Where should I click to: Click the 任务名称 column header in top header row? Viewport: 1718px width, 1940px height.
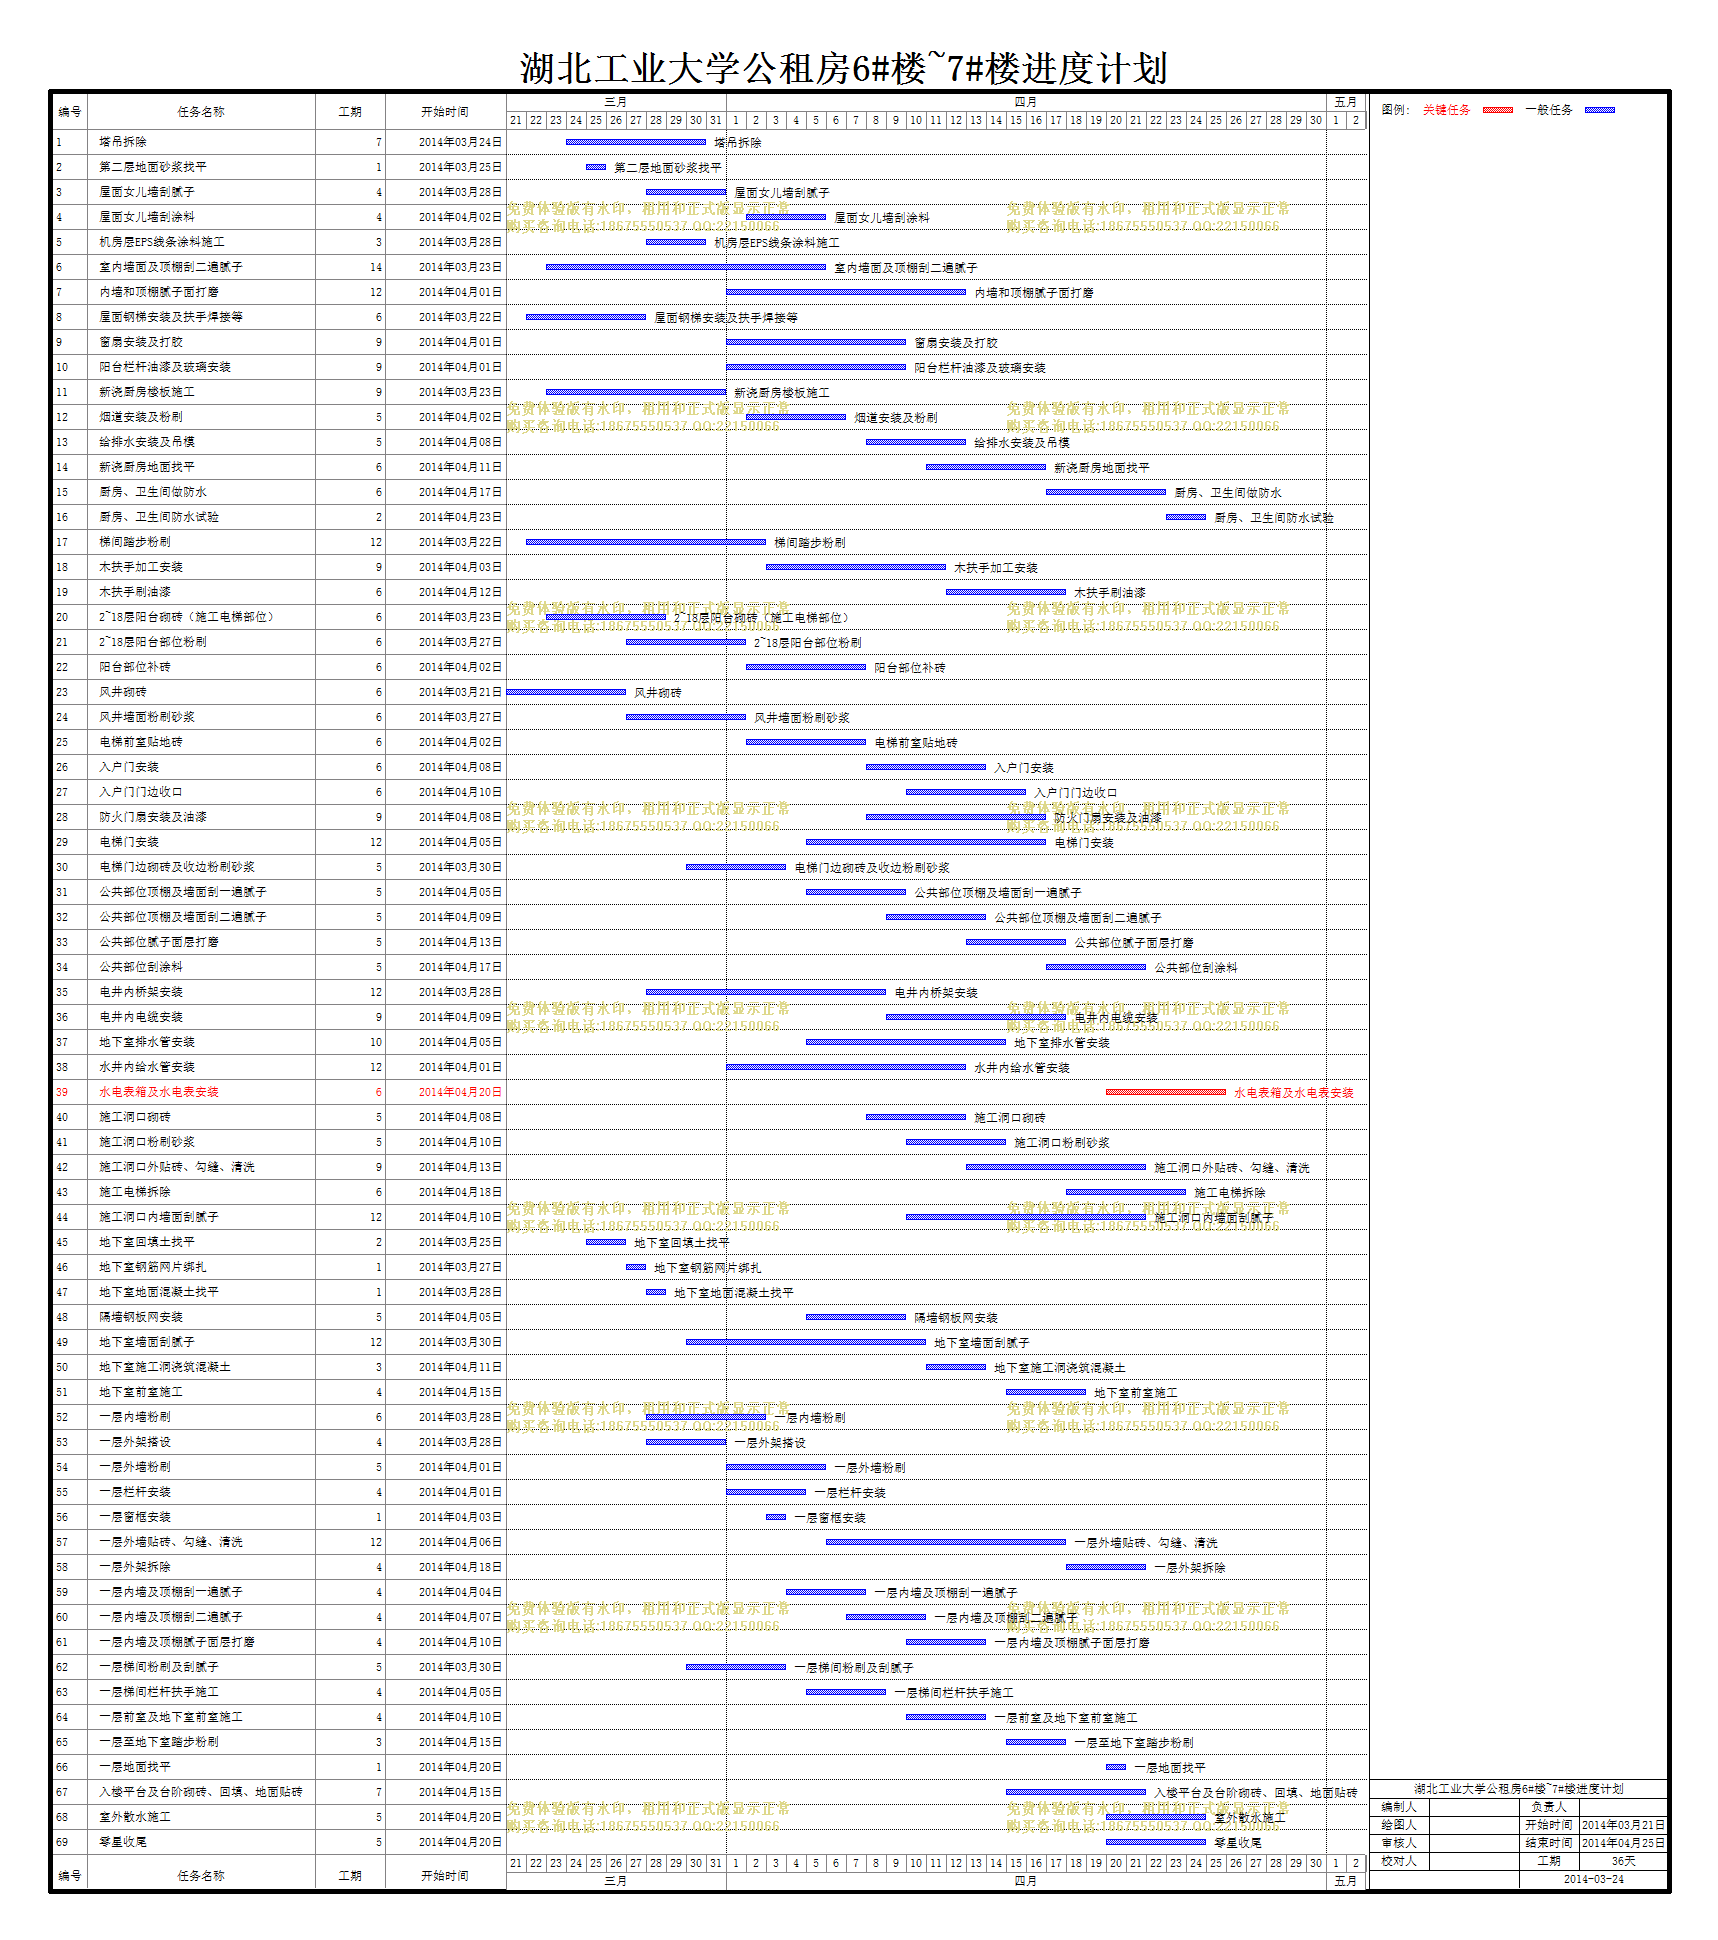[x=201, y=112]
